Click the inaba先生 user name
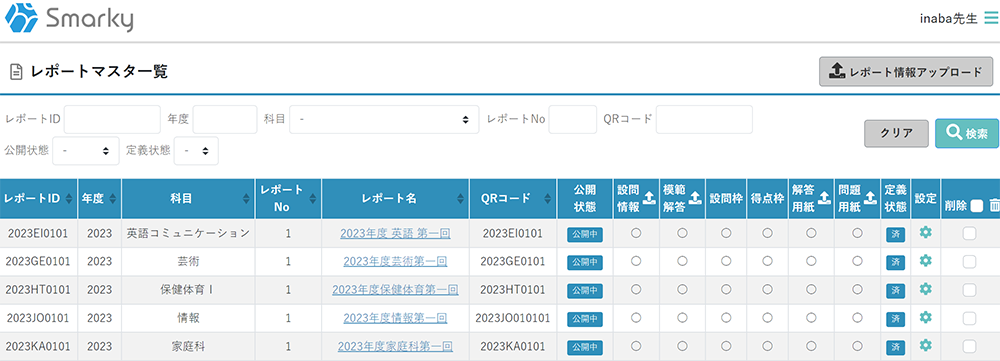Viewport: 1000px width, 361px height. (x=948, y=19)
